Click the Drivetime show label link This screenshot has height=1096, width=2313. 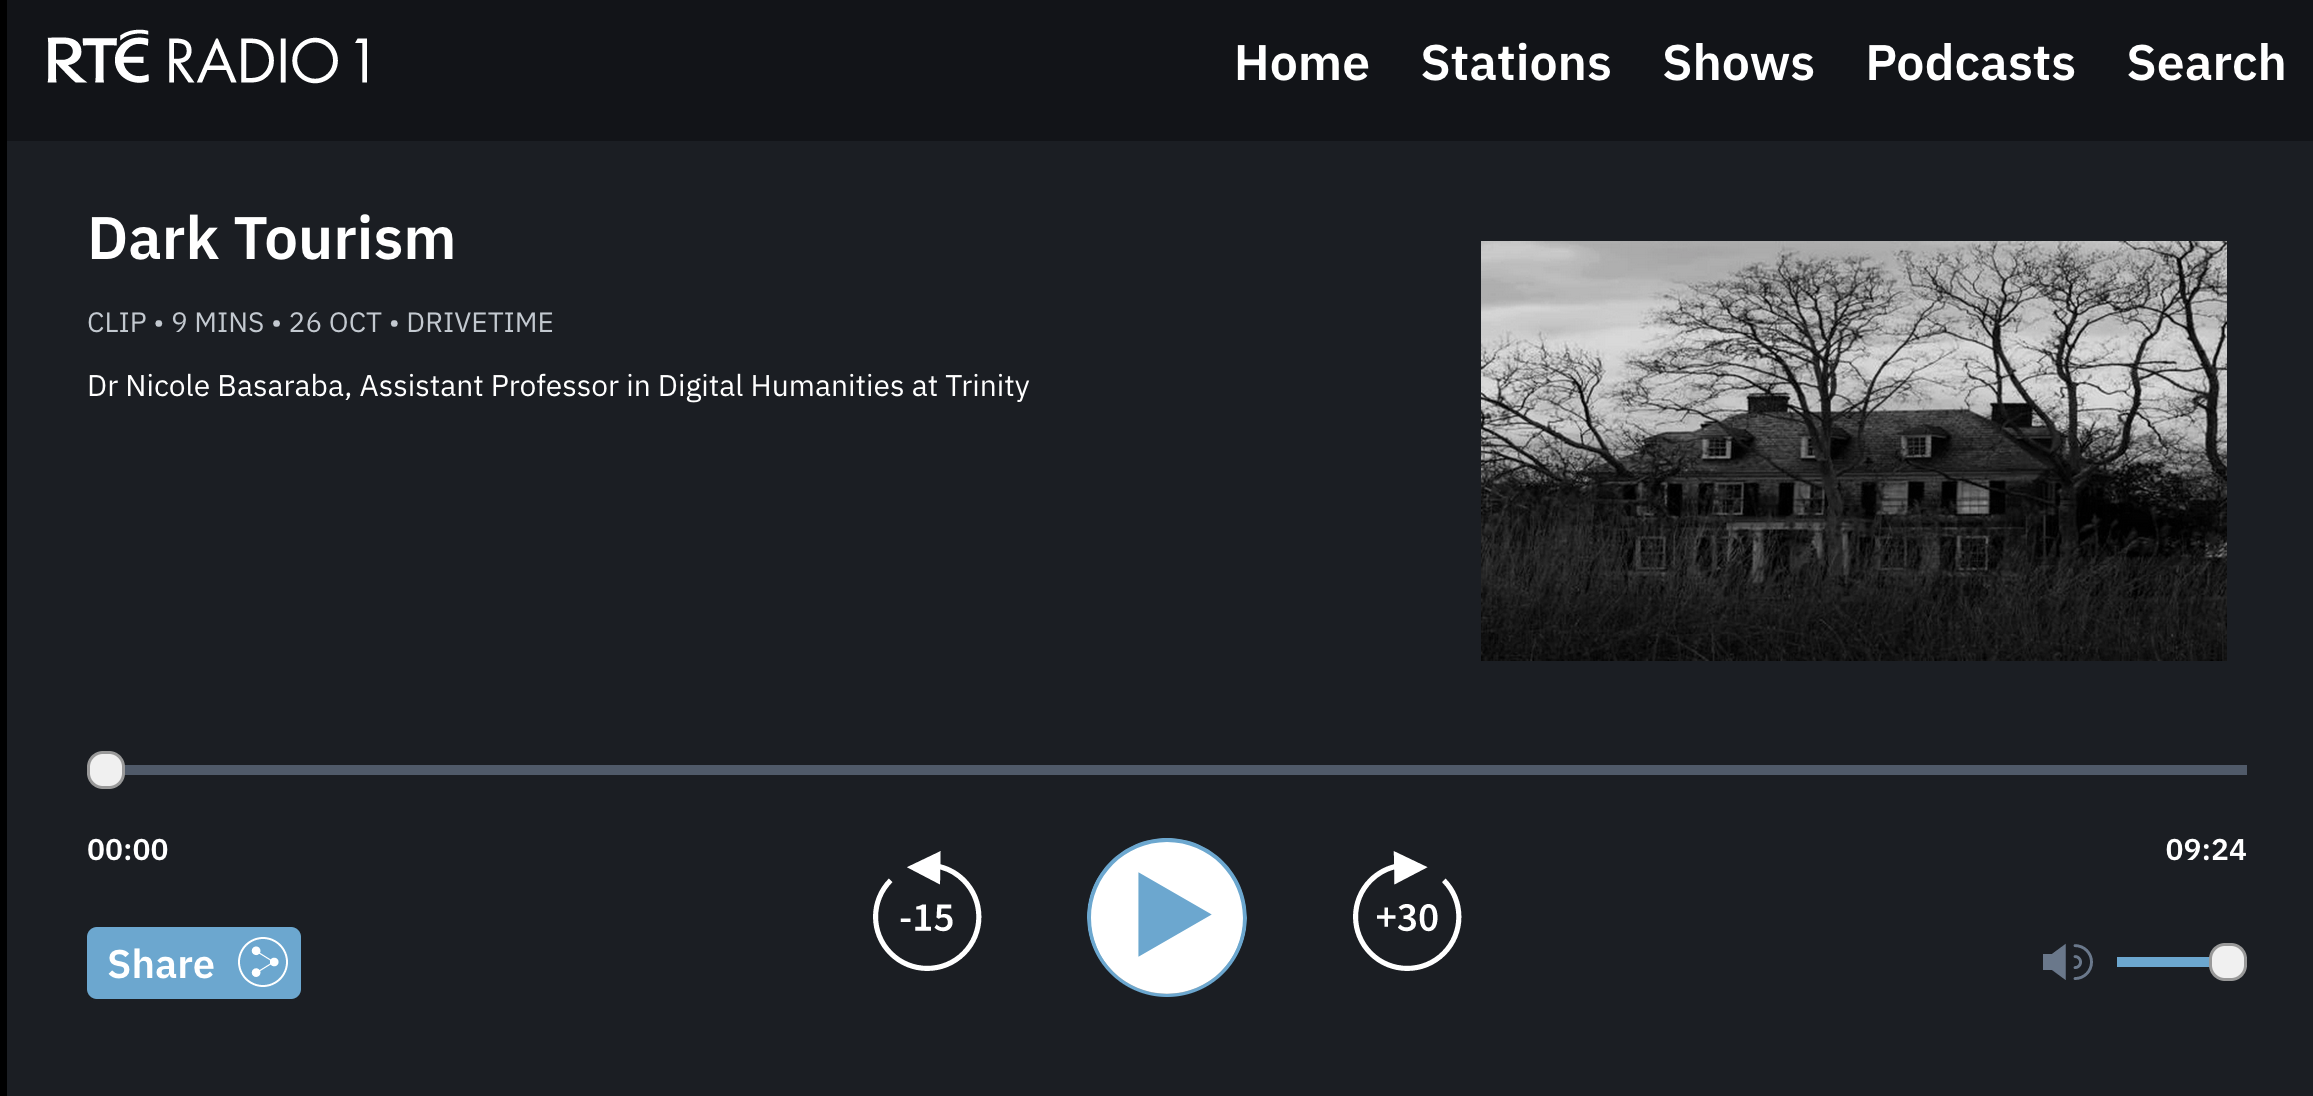(x=481, y=322)
